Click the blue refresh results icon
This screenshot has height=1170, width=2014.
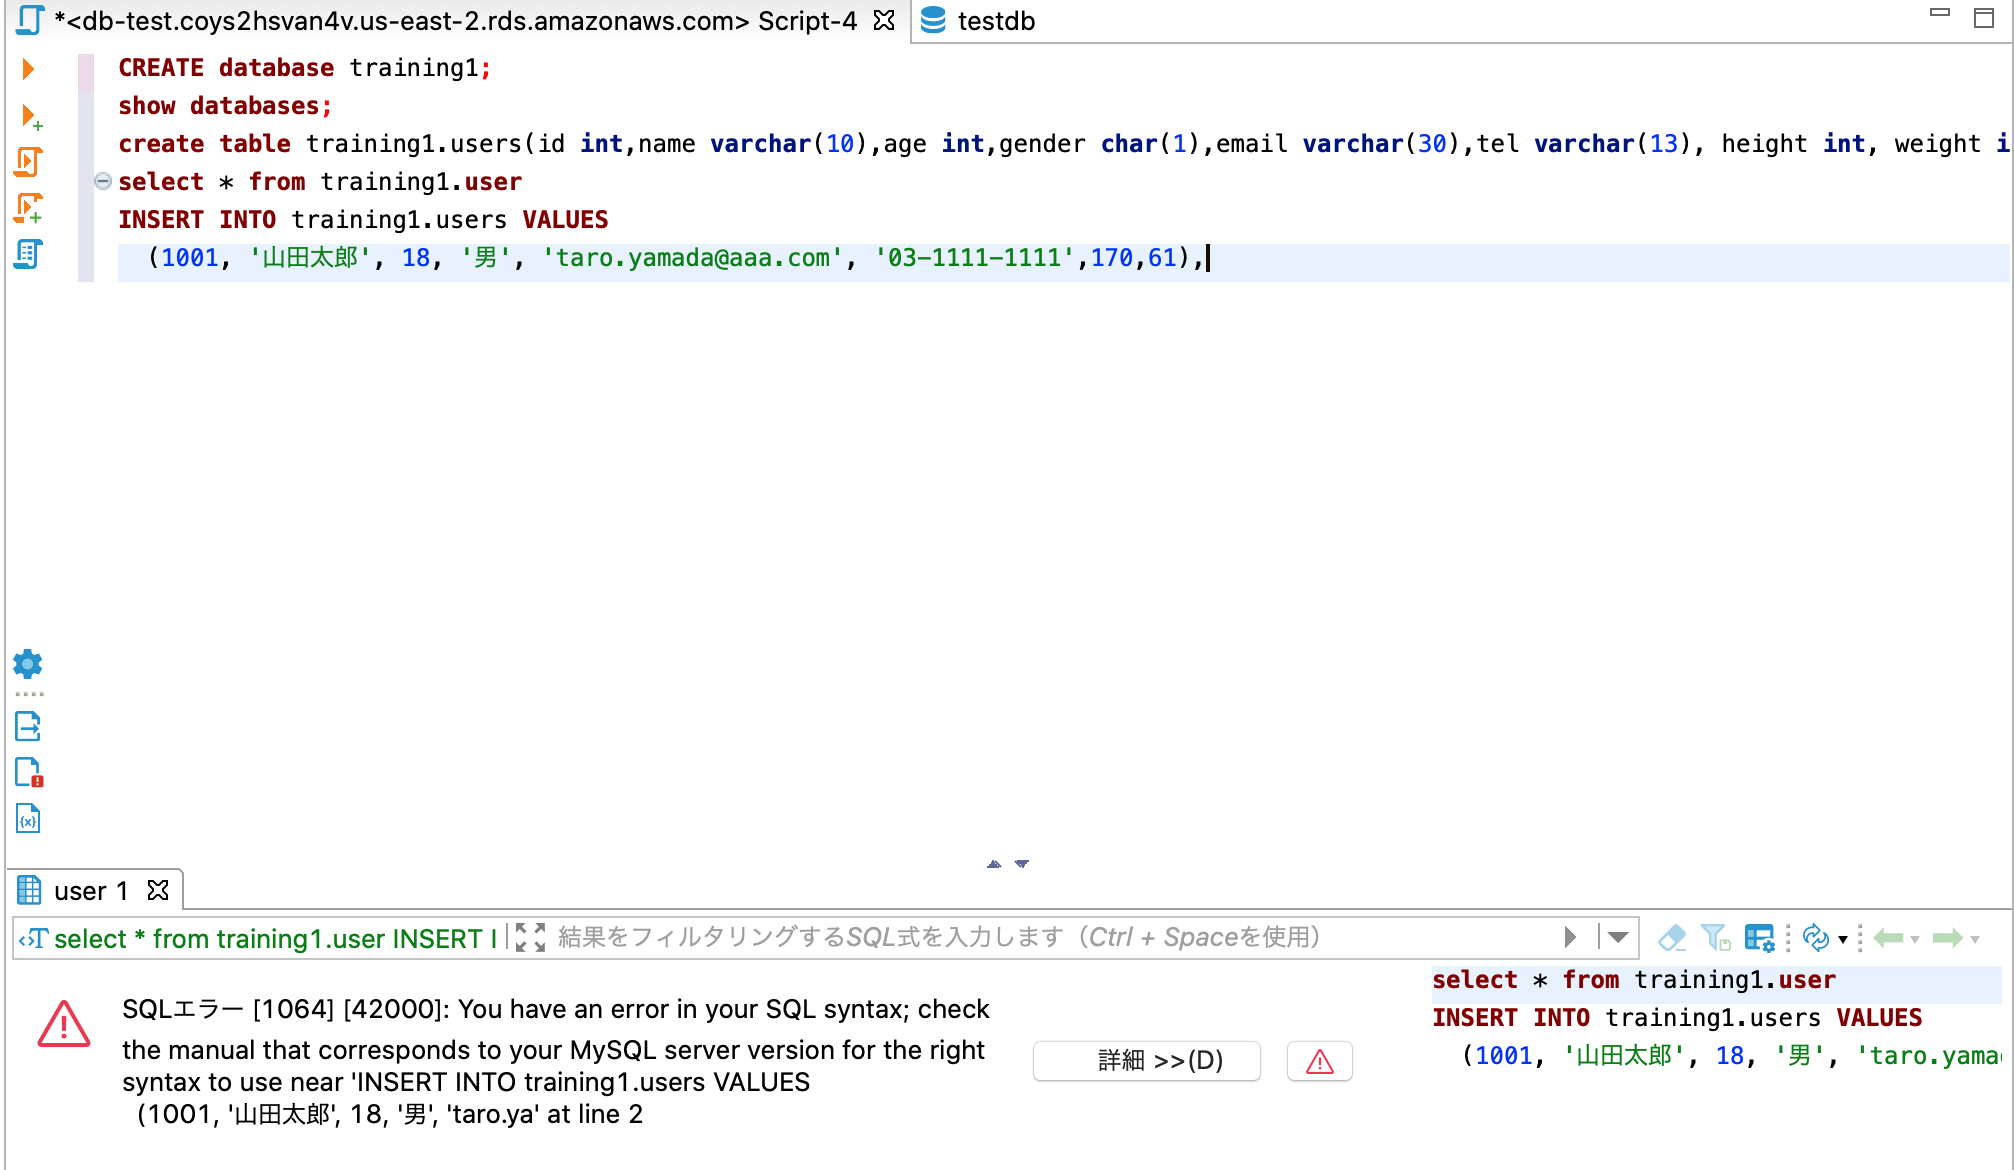[1815, 938]
